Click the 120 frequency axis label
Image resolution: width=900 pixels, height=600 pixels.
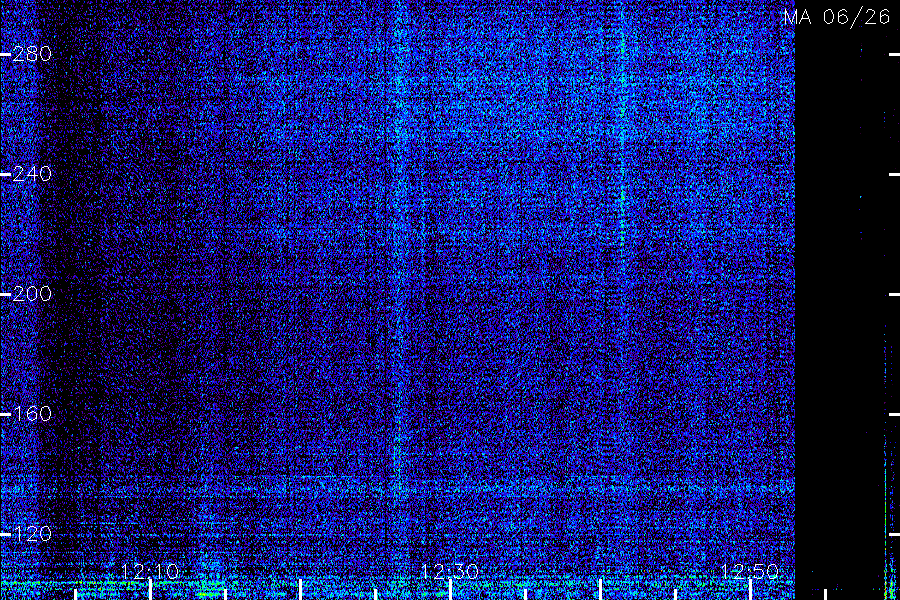tap(32, 534)
